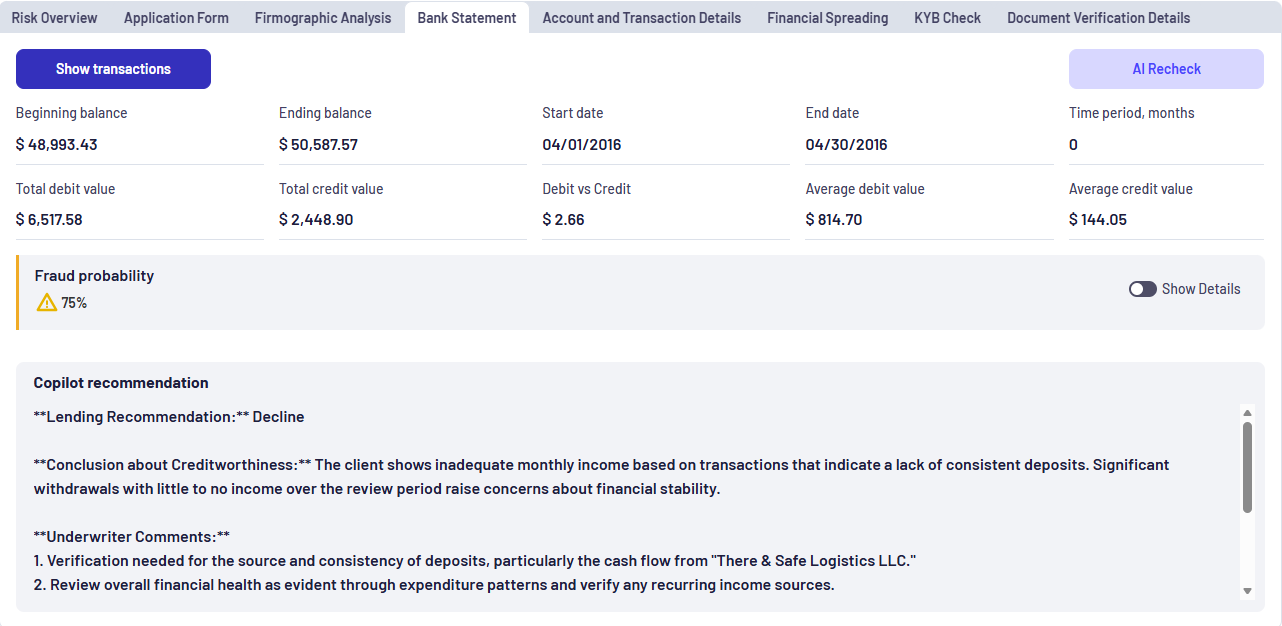Click the fraud probability warning icon
The width and height of the screenshot is (1282, 626).
[x=46, y=302]
